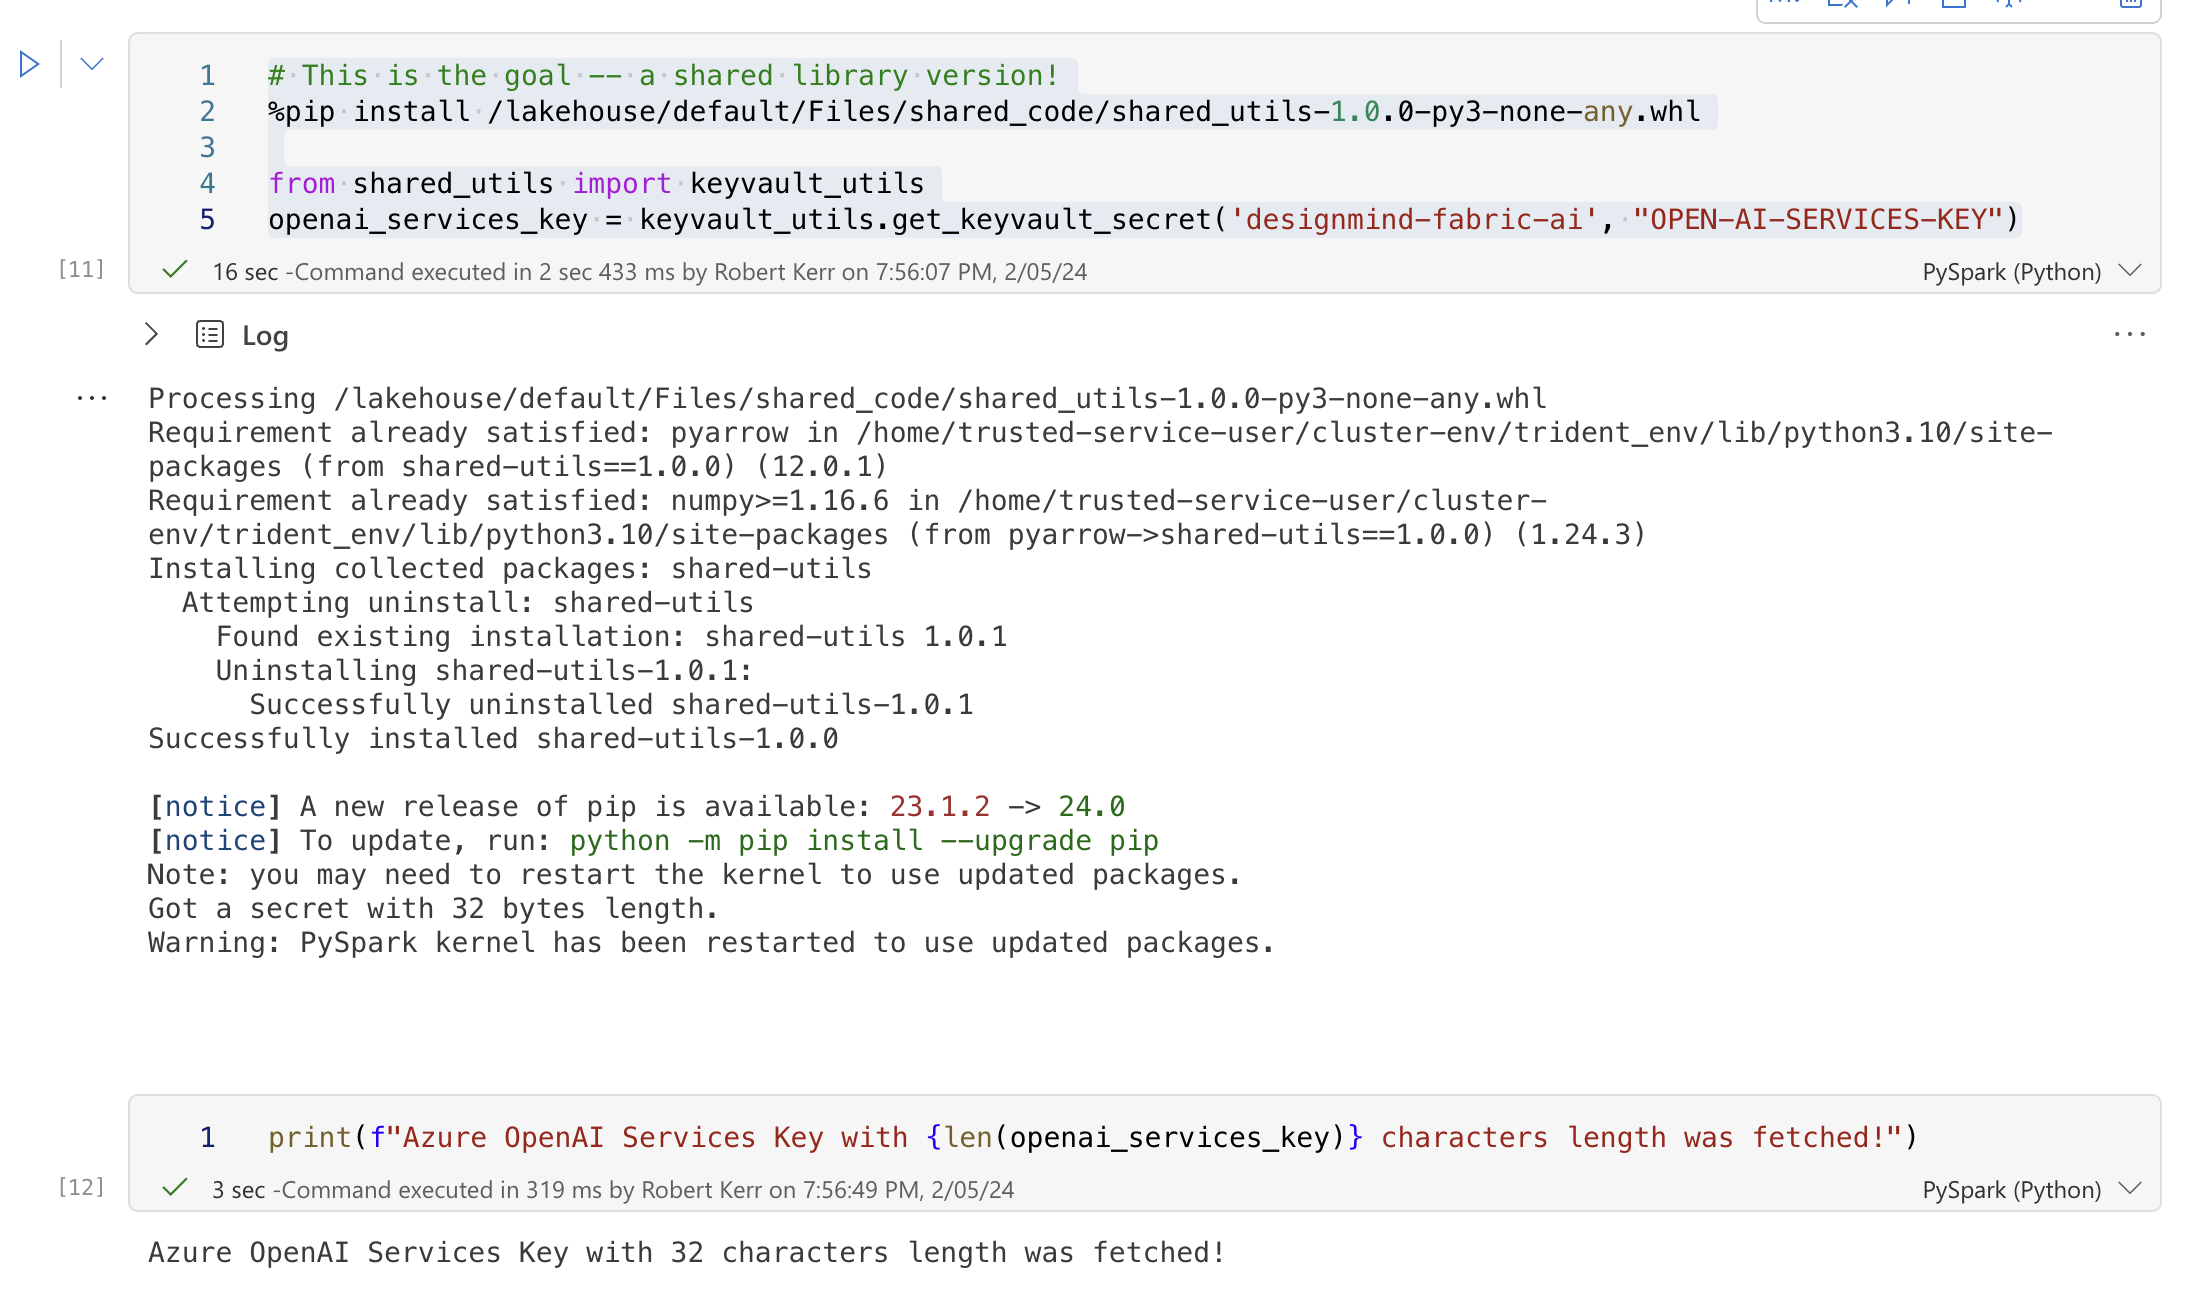The height and width of the screenshot is (1306, 2190).
Task: Expand the Log section chevron
Action: click(x=151, y=334)
